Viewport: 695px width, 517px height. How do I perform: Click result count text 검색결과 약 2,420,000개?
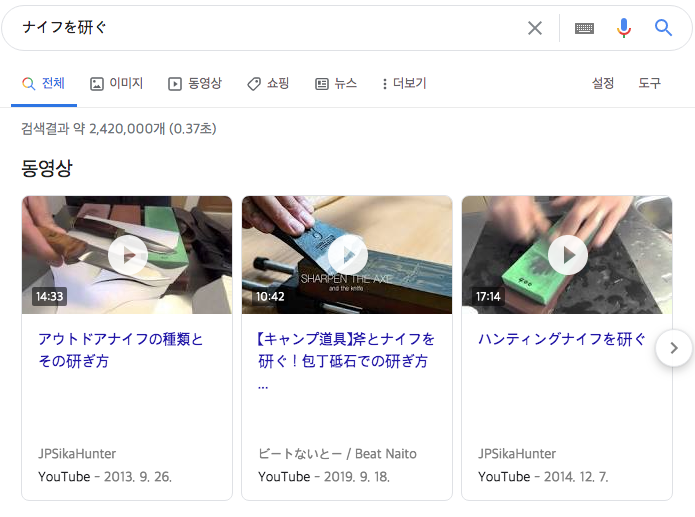pos(119,129)
